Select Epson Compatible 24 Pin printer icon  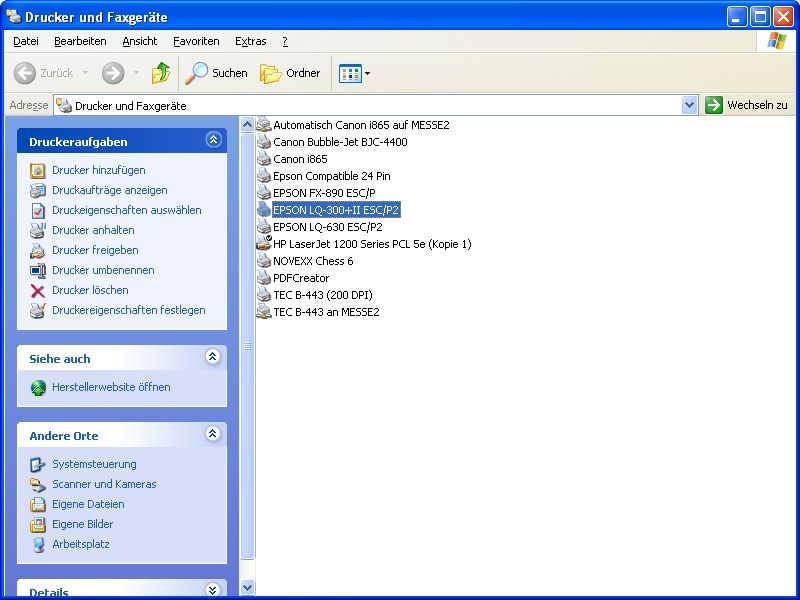pos(263,176)
